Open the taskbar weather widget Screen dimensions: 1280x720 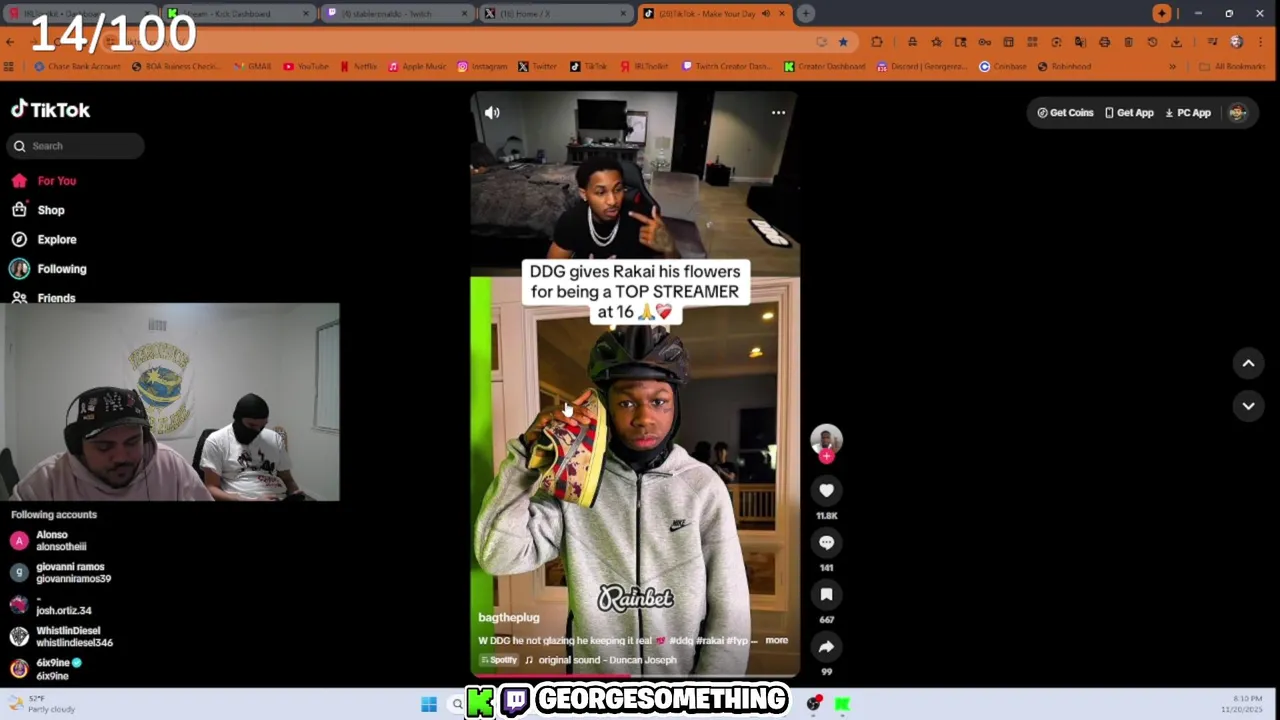(42, 704)
